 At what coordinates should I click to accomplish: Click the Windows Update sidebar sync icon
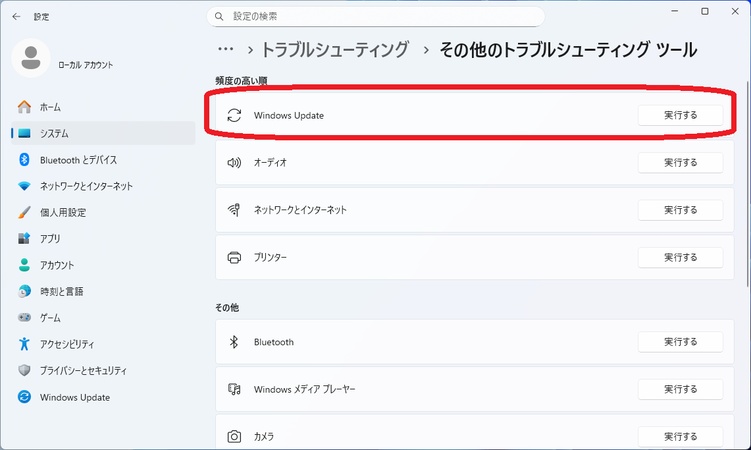pyautogui.click(x=24, y=397)
